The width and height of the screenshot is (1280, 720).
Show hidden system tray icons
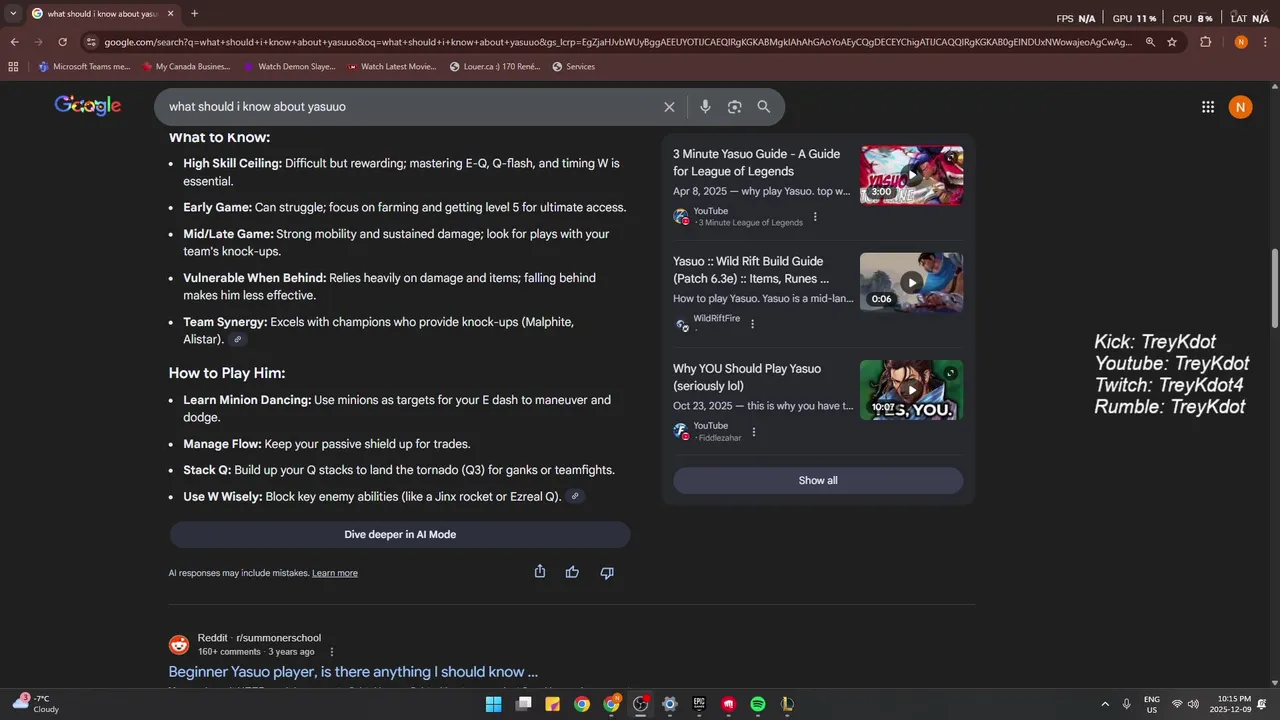click(1105, 704)
